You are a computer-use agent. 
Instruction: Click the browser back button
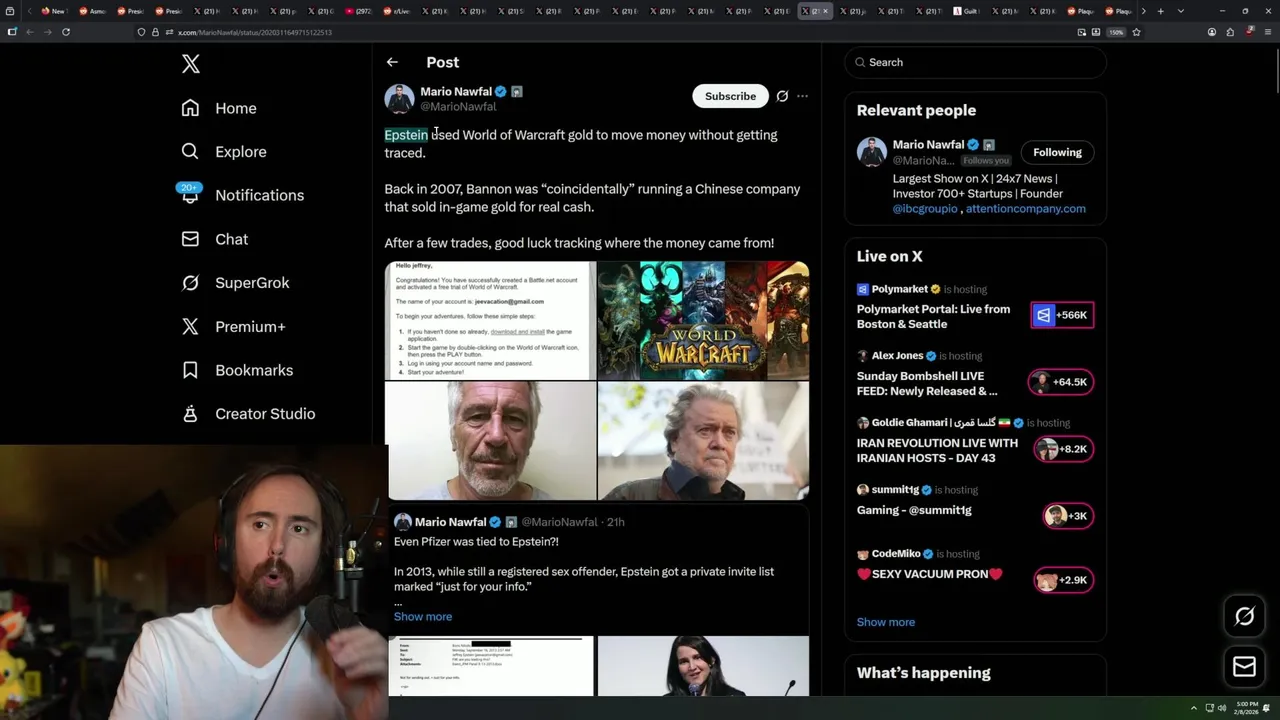tap(29, 32)
